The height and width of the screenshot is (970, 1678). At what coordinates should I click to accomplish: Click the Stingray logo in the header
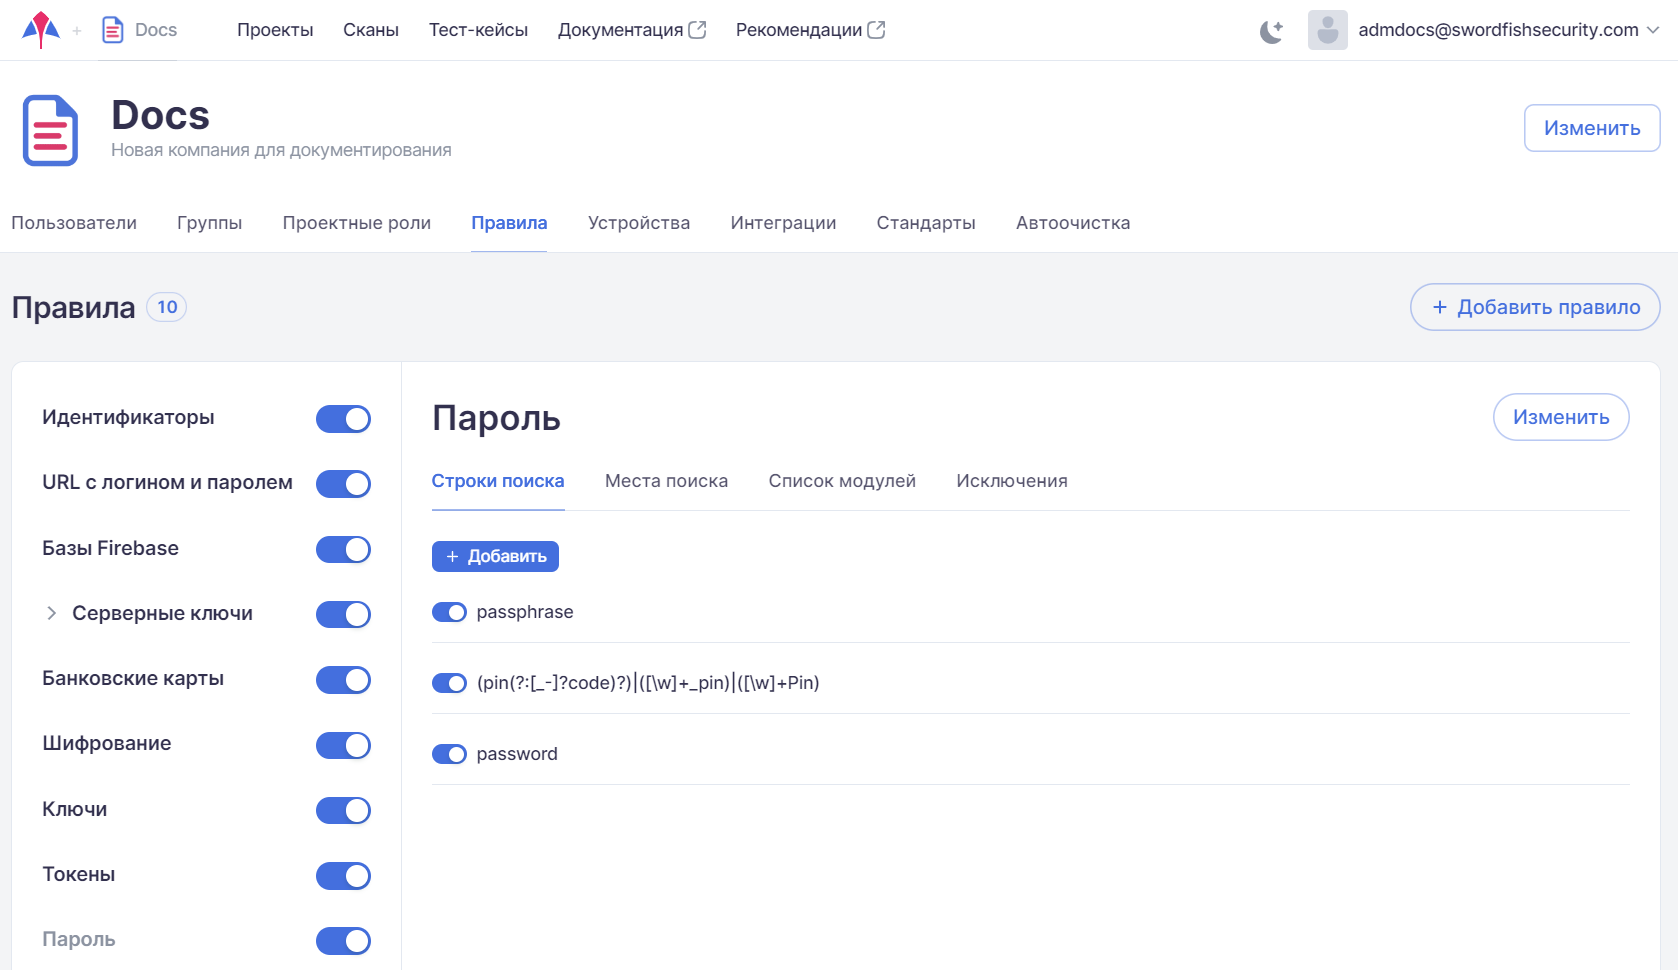[40, 30]
